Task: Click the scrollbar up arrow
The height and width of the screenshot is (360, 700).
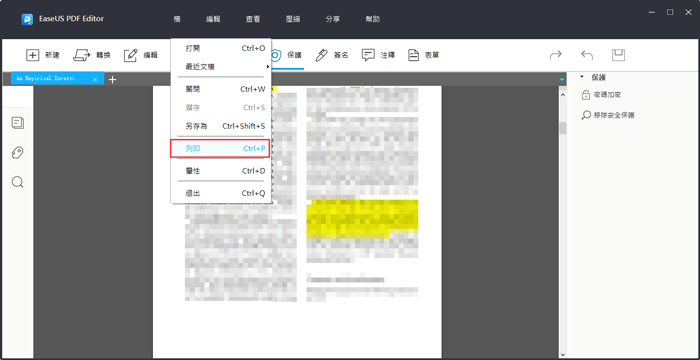Action: 563,94
